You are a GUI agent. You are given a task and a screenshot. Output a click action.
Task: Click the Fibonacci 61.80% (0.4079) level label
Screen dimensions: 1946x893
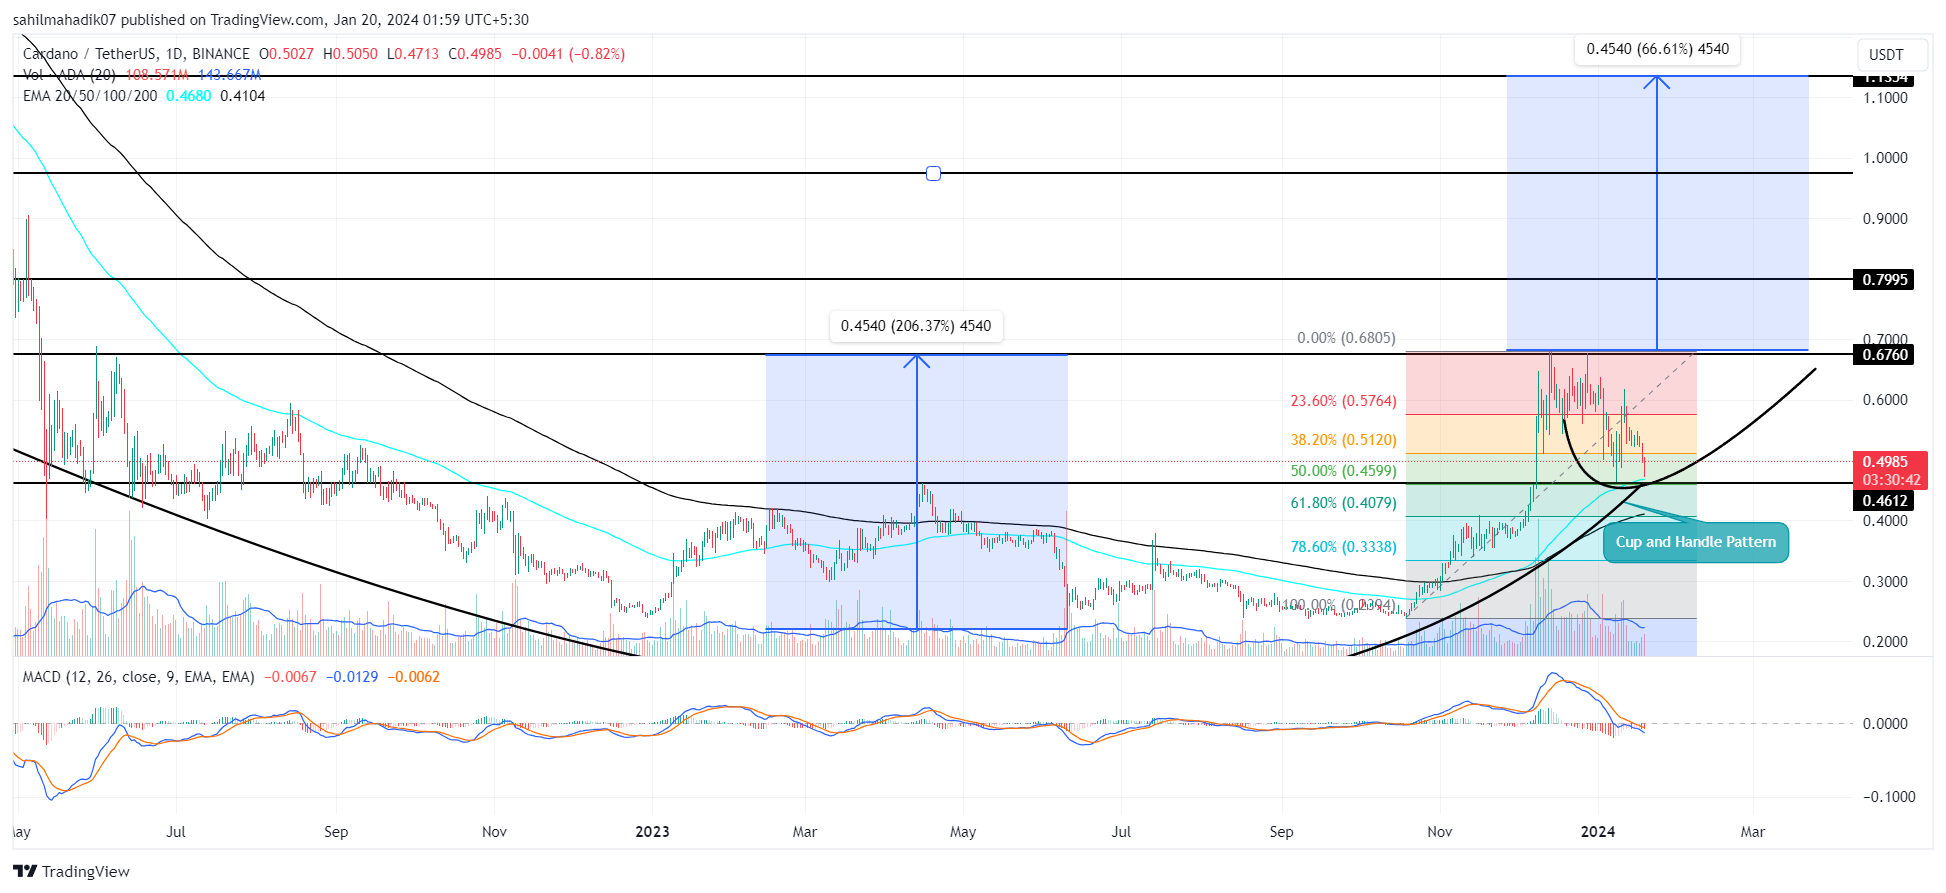coord(1343,503)
